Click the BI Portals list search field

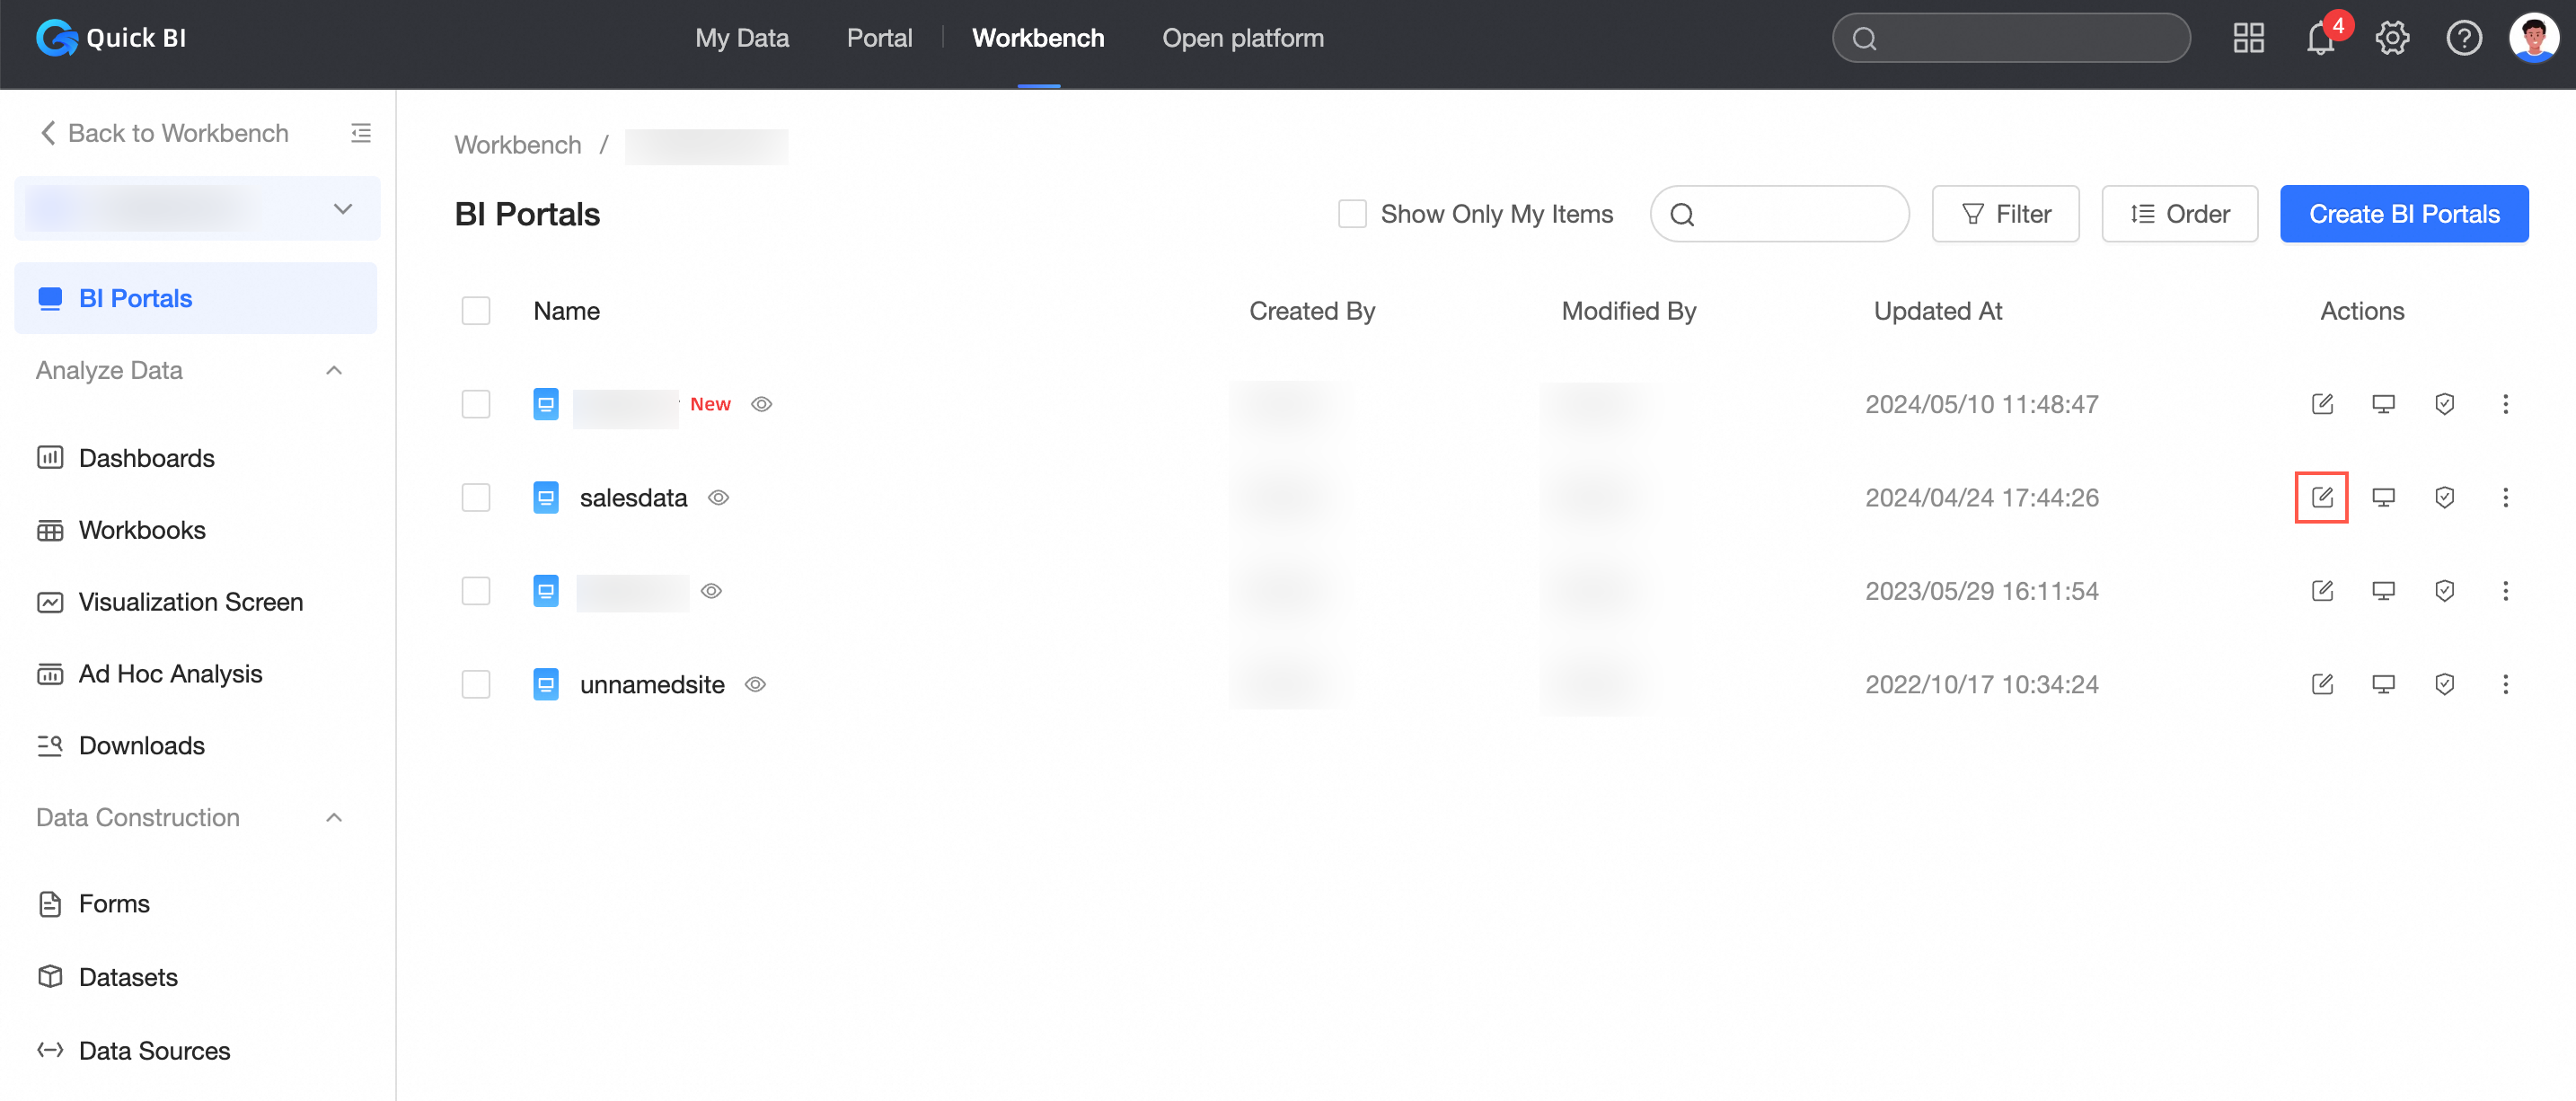click(1795, 214)
